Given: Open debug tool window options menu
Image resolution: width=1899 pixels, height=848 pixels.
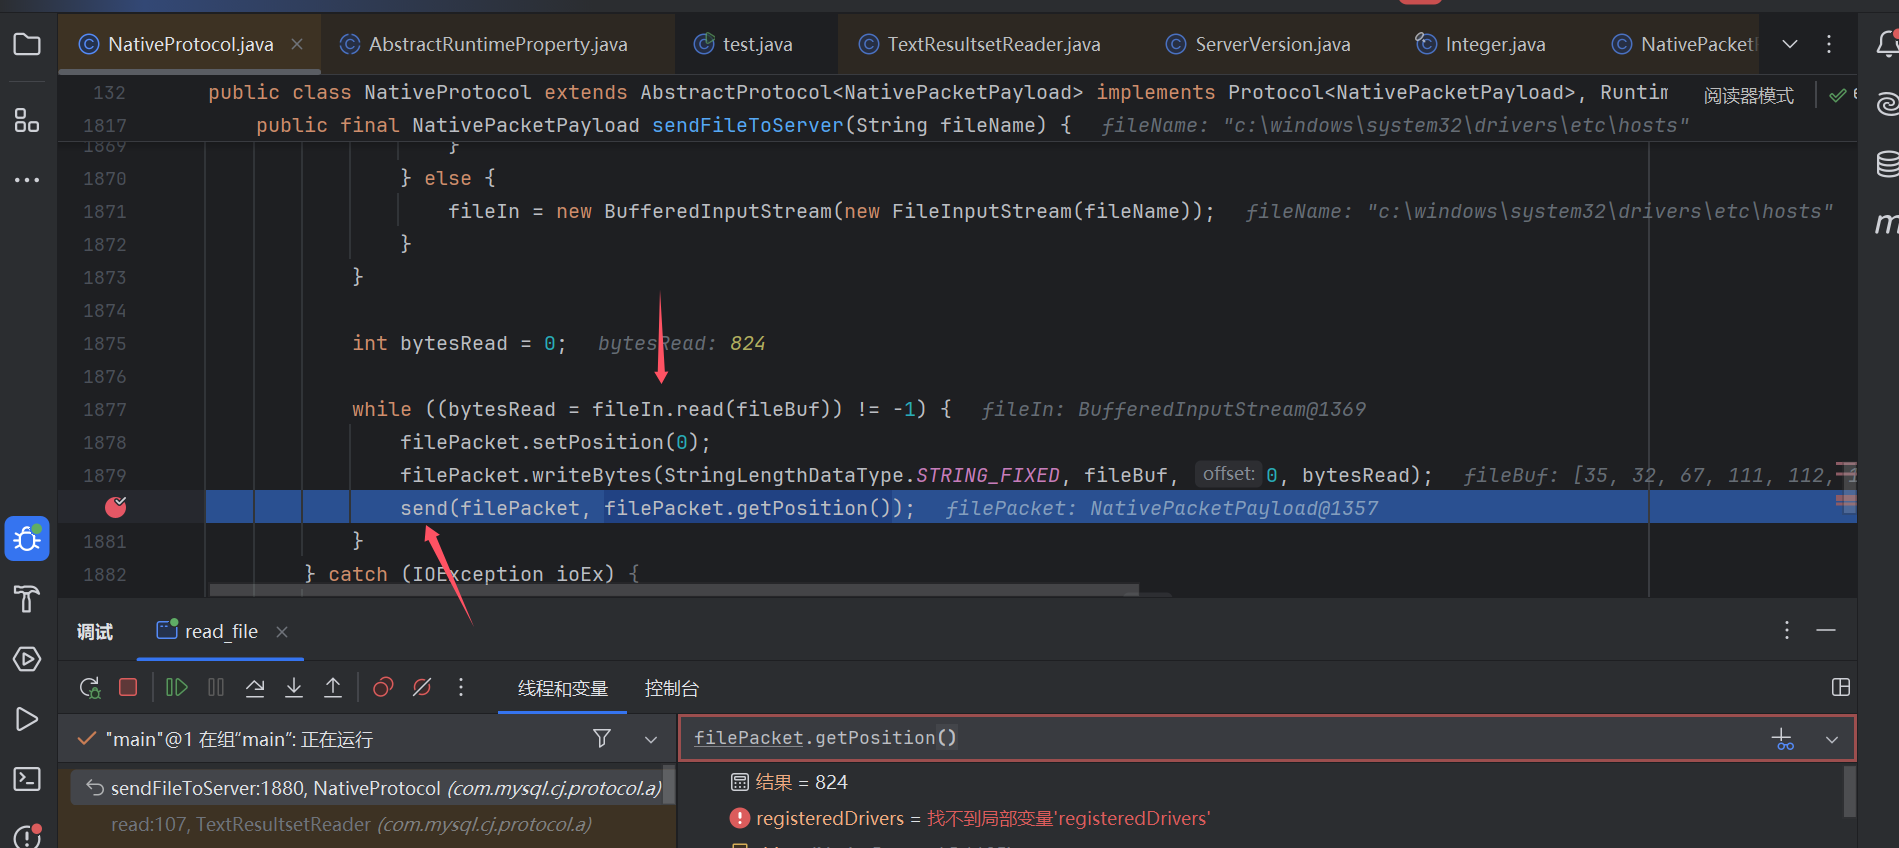Looking at the screenshot, I should pyautogui.click(x=1787, y=630).
